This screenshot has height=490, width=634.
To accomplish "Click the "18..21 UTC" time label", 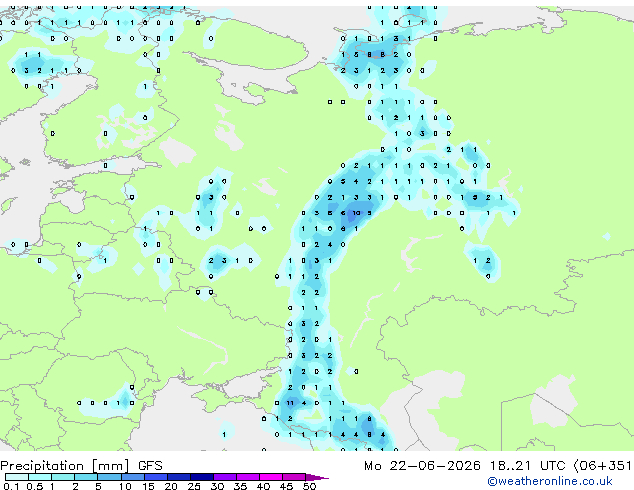I will click(x=527, y=466).
